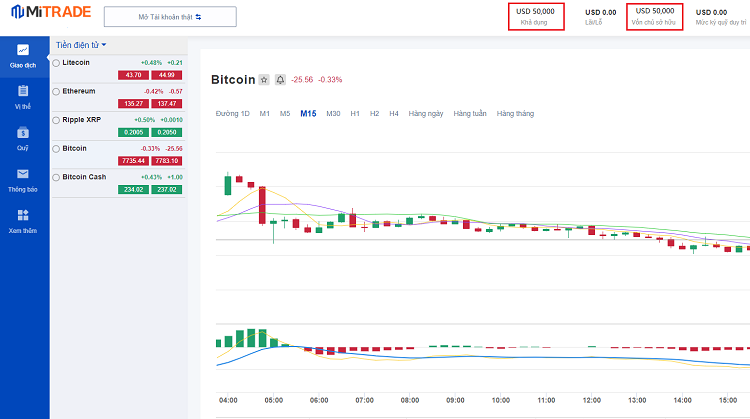
Task: Select the Bitcoin Cash radio button
Action: point(56,177)
